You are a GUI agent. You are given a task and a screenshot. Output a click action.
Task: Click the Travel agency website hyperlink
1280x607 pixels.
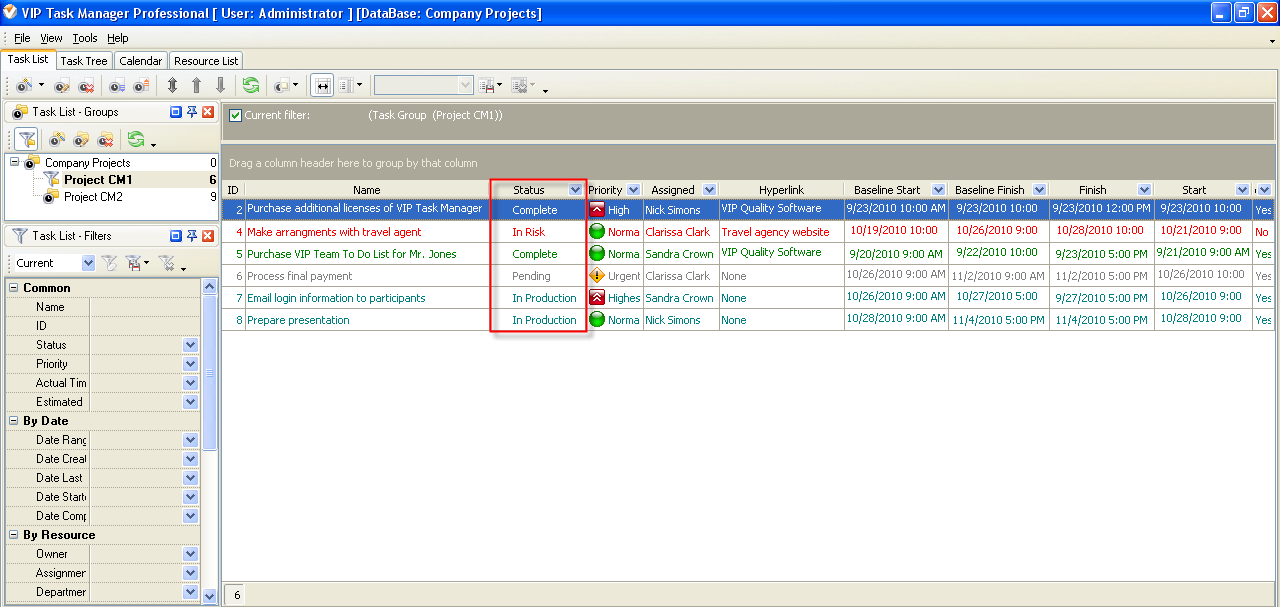pos(775,232)
